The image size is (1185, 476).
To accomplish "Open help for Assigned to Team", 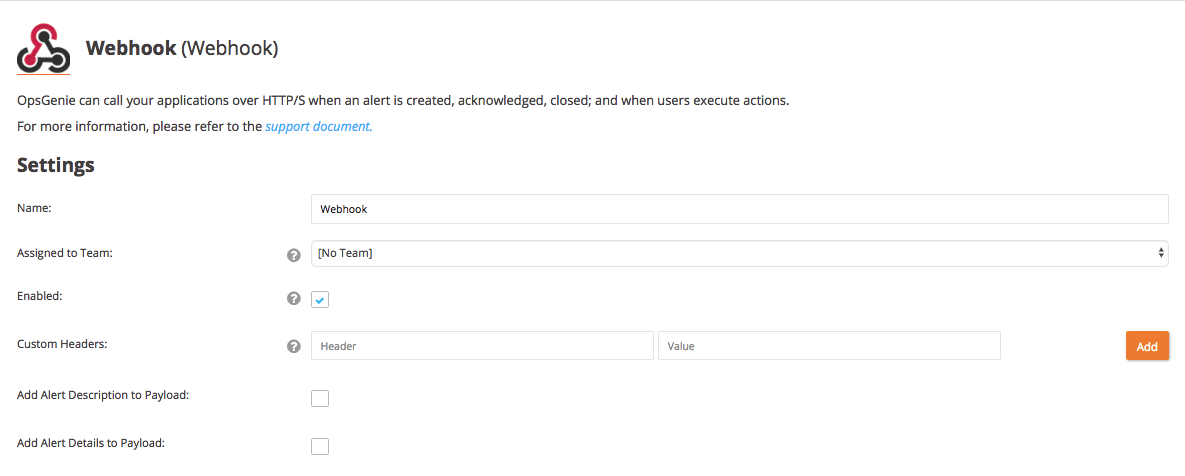I will pos(294,255).
